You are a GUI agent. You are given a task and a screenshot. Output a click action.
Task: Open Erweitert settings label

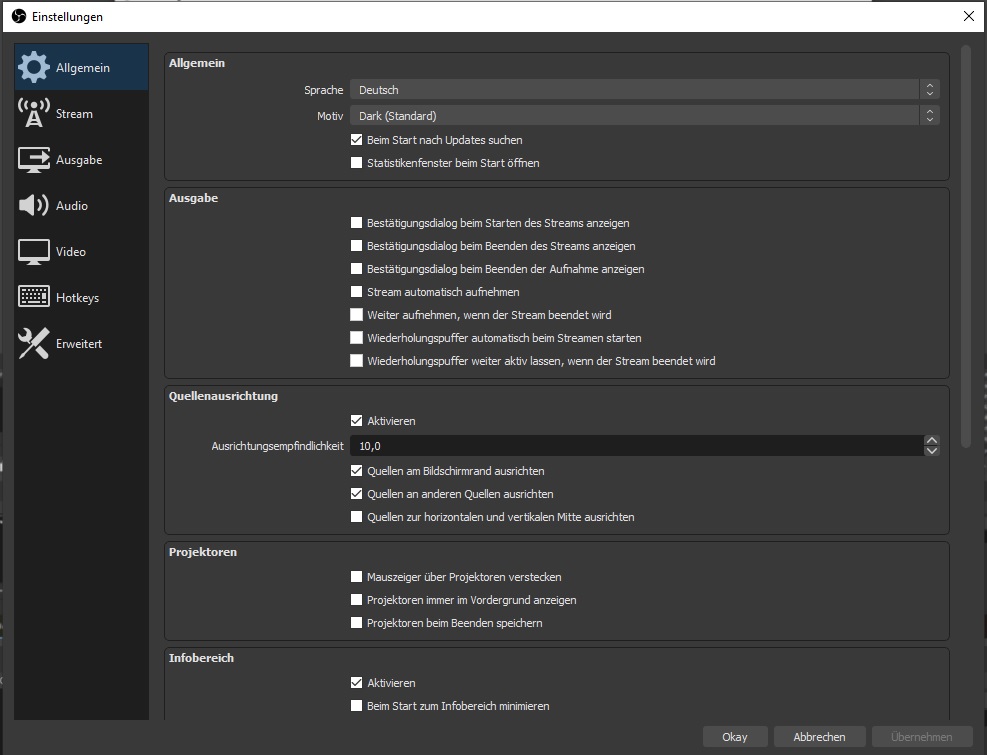coord(79,344)
